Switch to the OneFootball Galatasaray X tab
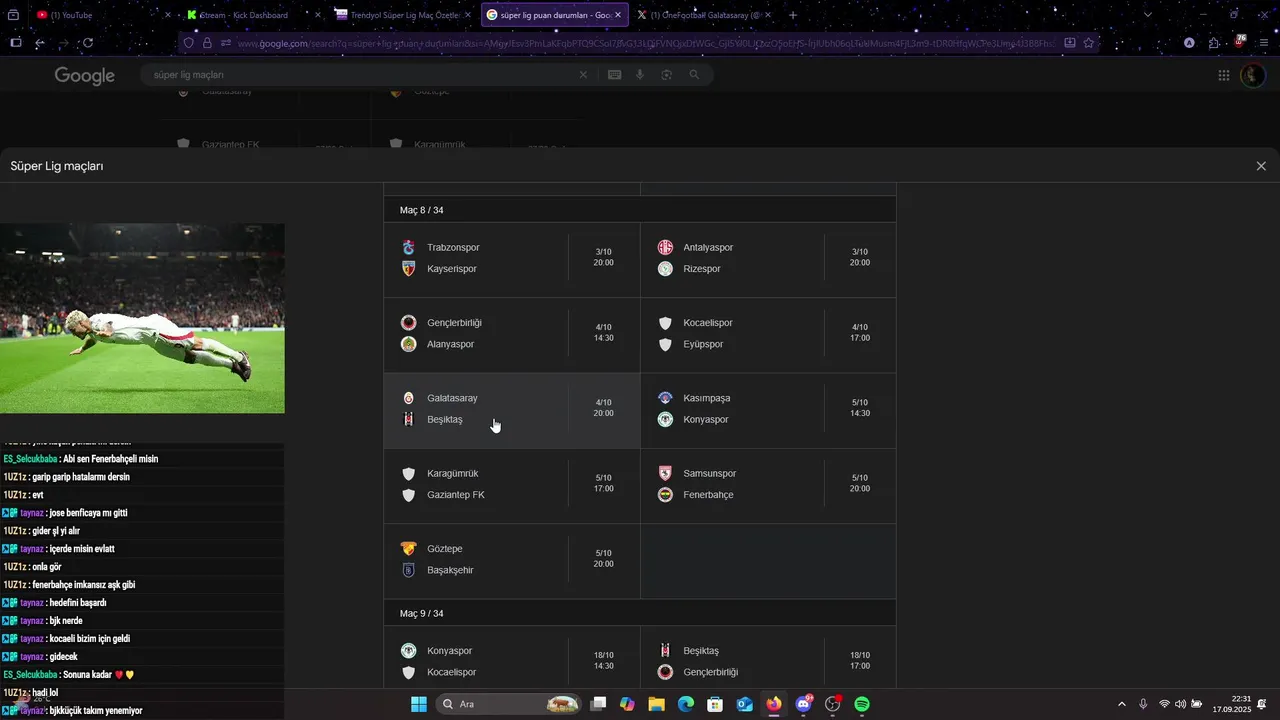This screenshot has width=1280, height=720. click(702, 15)
